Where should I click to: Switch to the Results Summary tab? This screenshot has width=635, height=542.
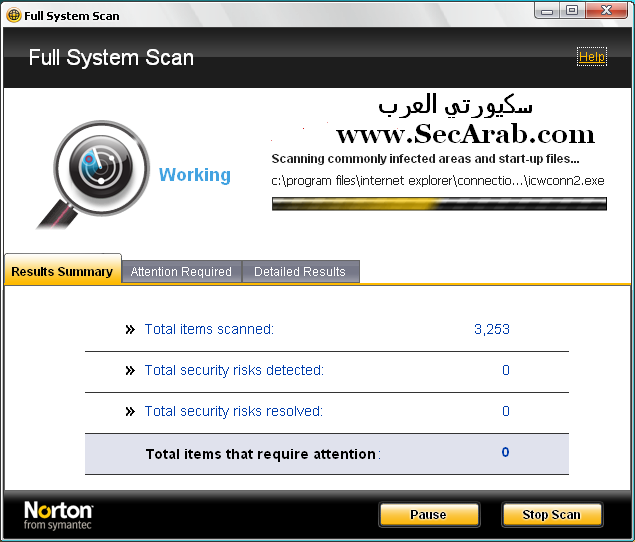[62, 271]
